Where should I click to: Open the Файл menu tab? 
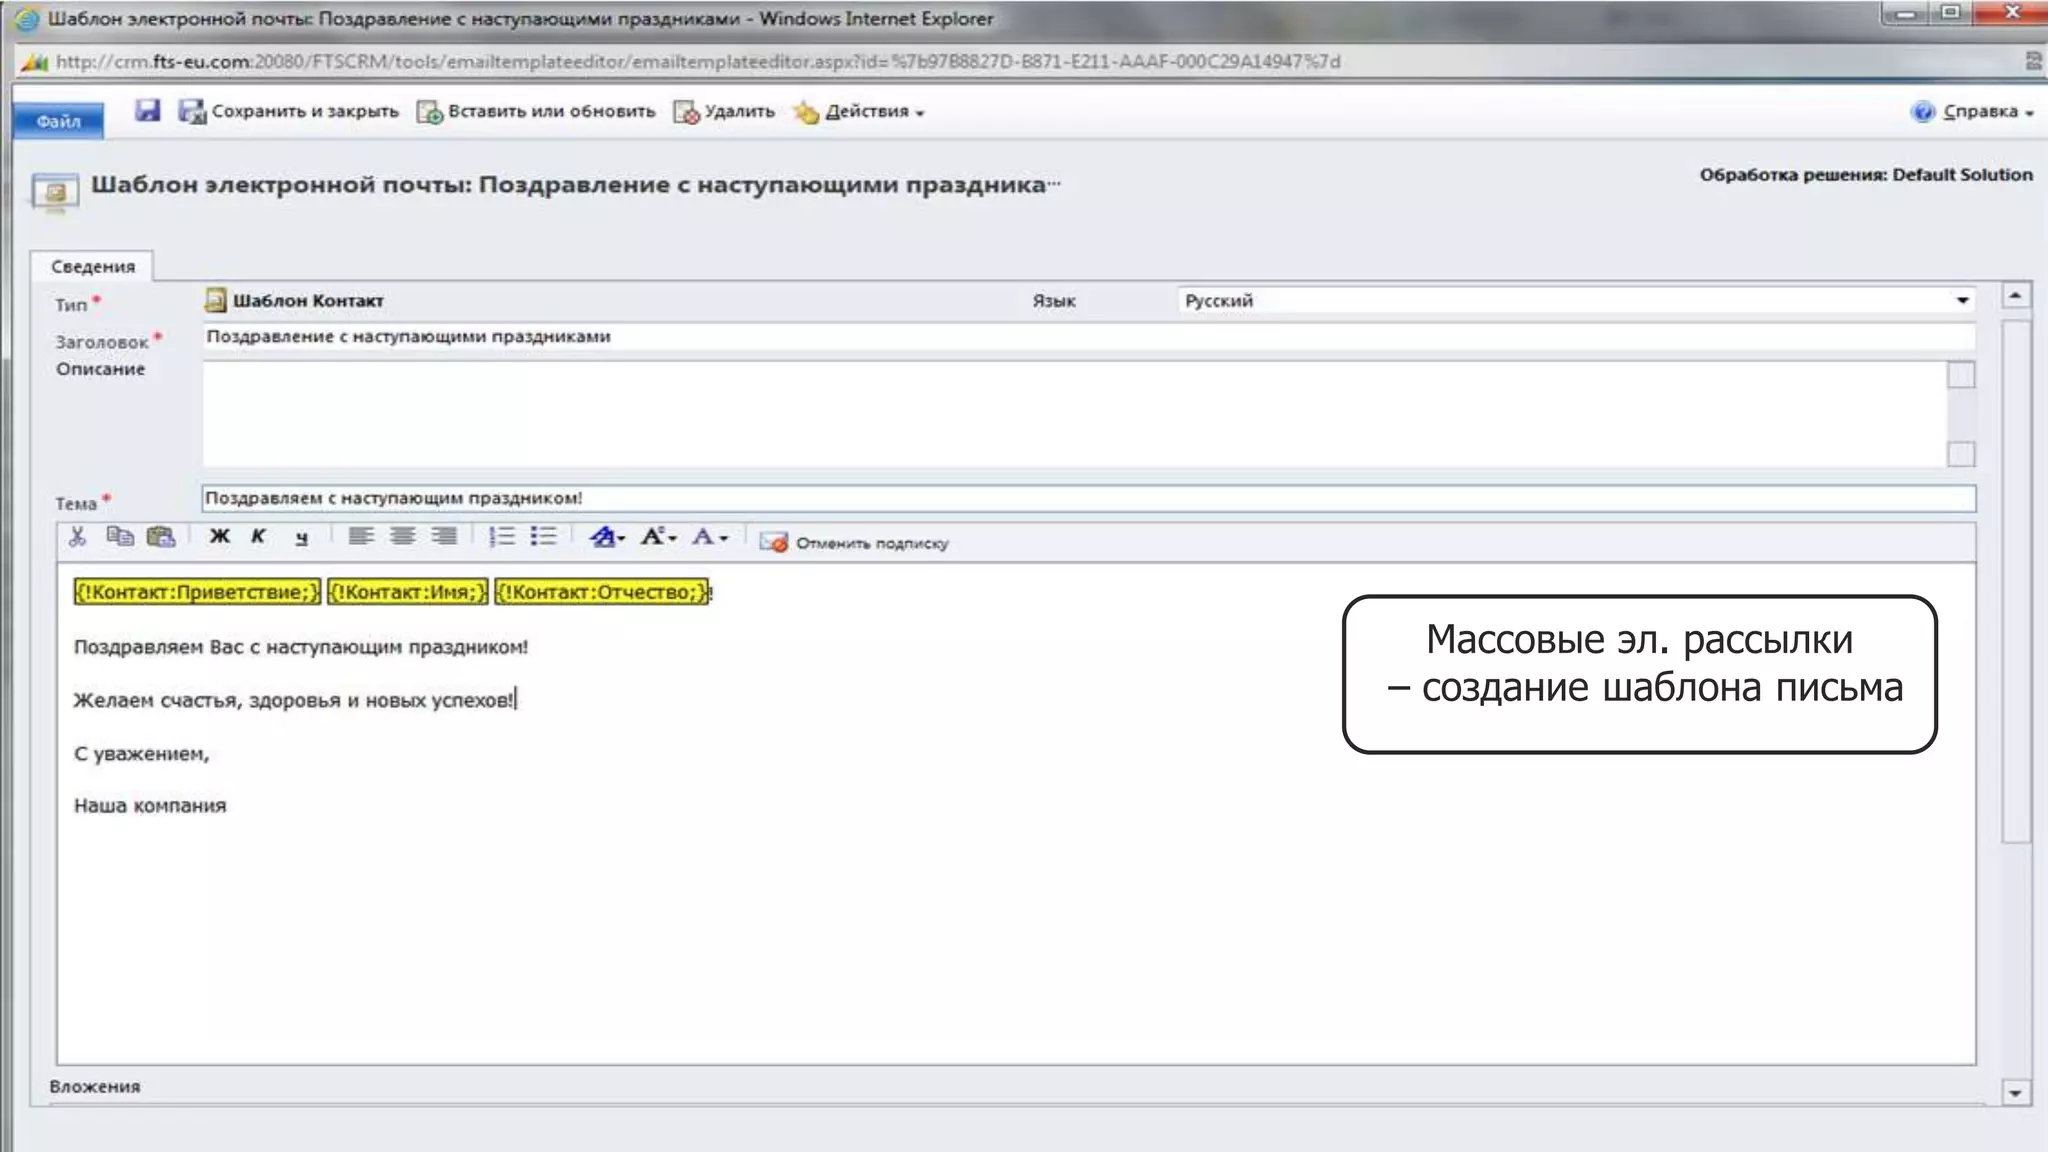point(58,121)
